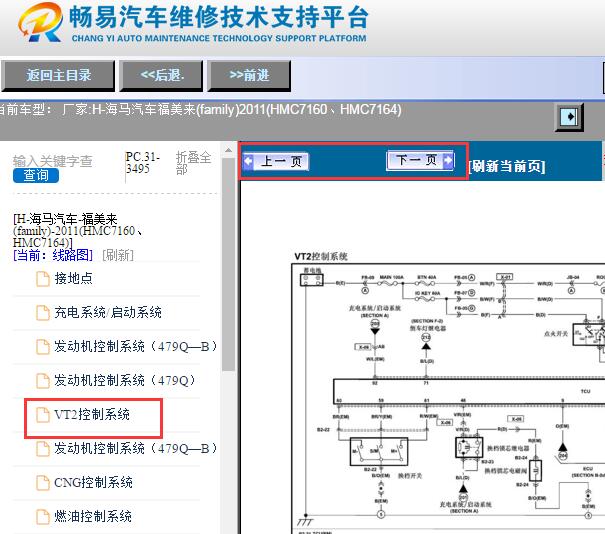The height and width of the screenshot is (534, 605).
Task: Click sidebar scrollbar up arrow
Action: [x=228, y=150]
